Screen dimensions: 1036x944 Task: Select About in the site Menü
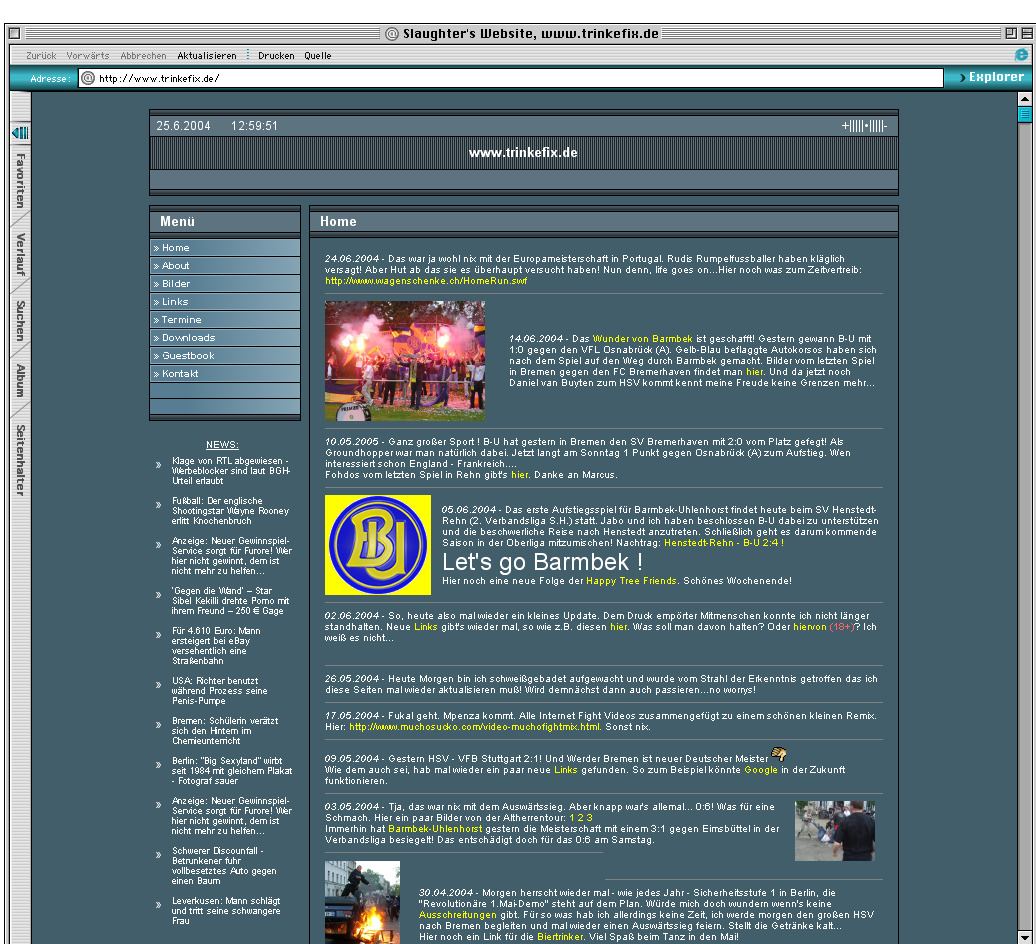click(x=225, y=266)
